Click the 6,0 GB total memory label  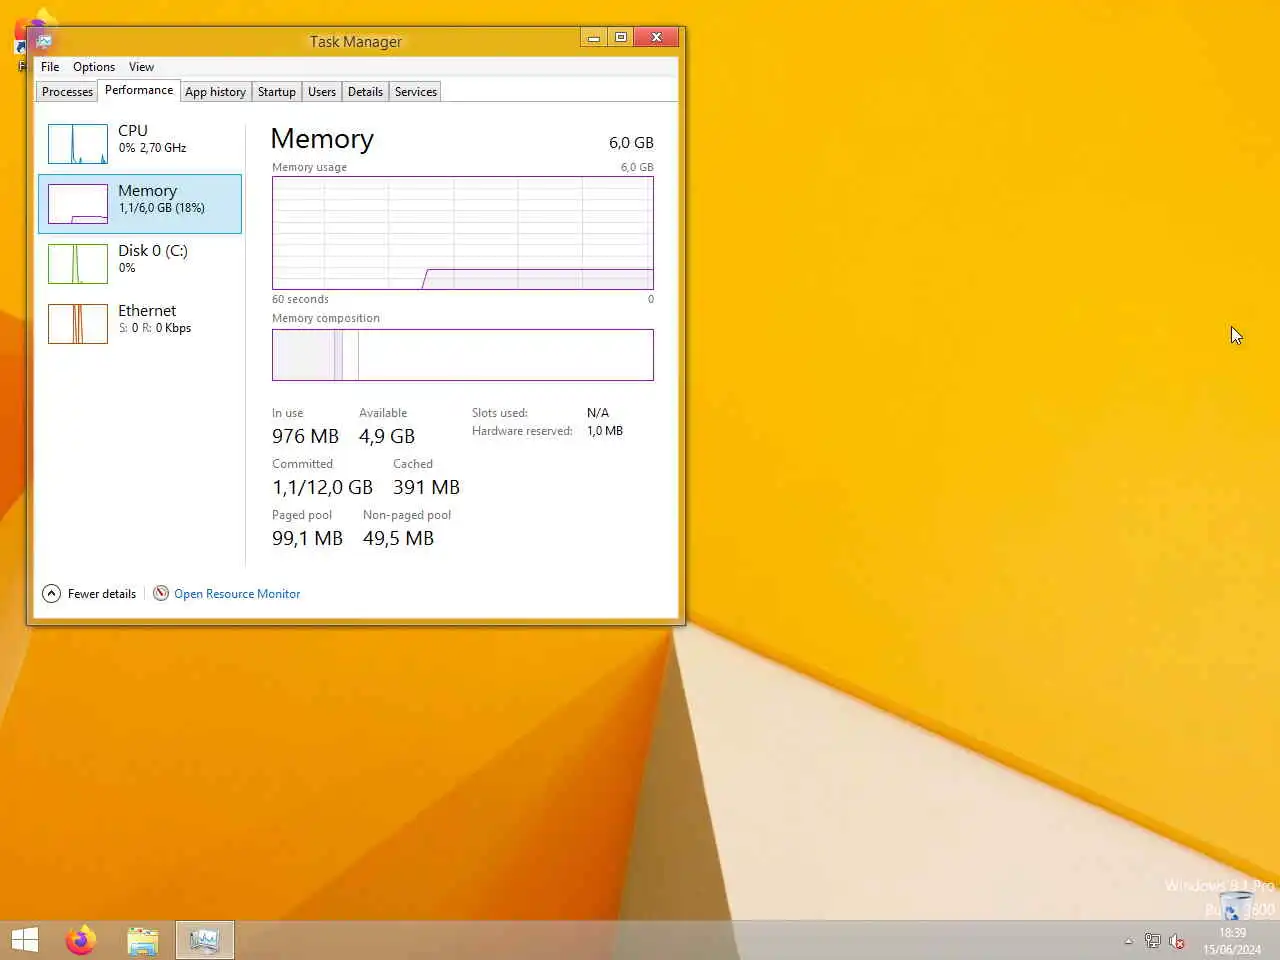pyautogui.click(x=631, y=143)
